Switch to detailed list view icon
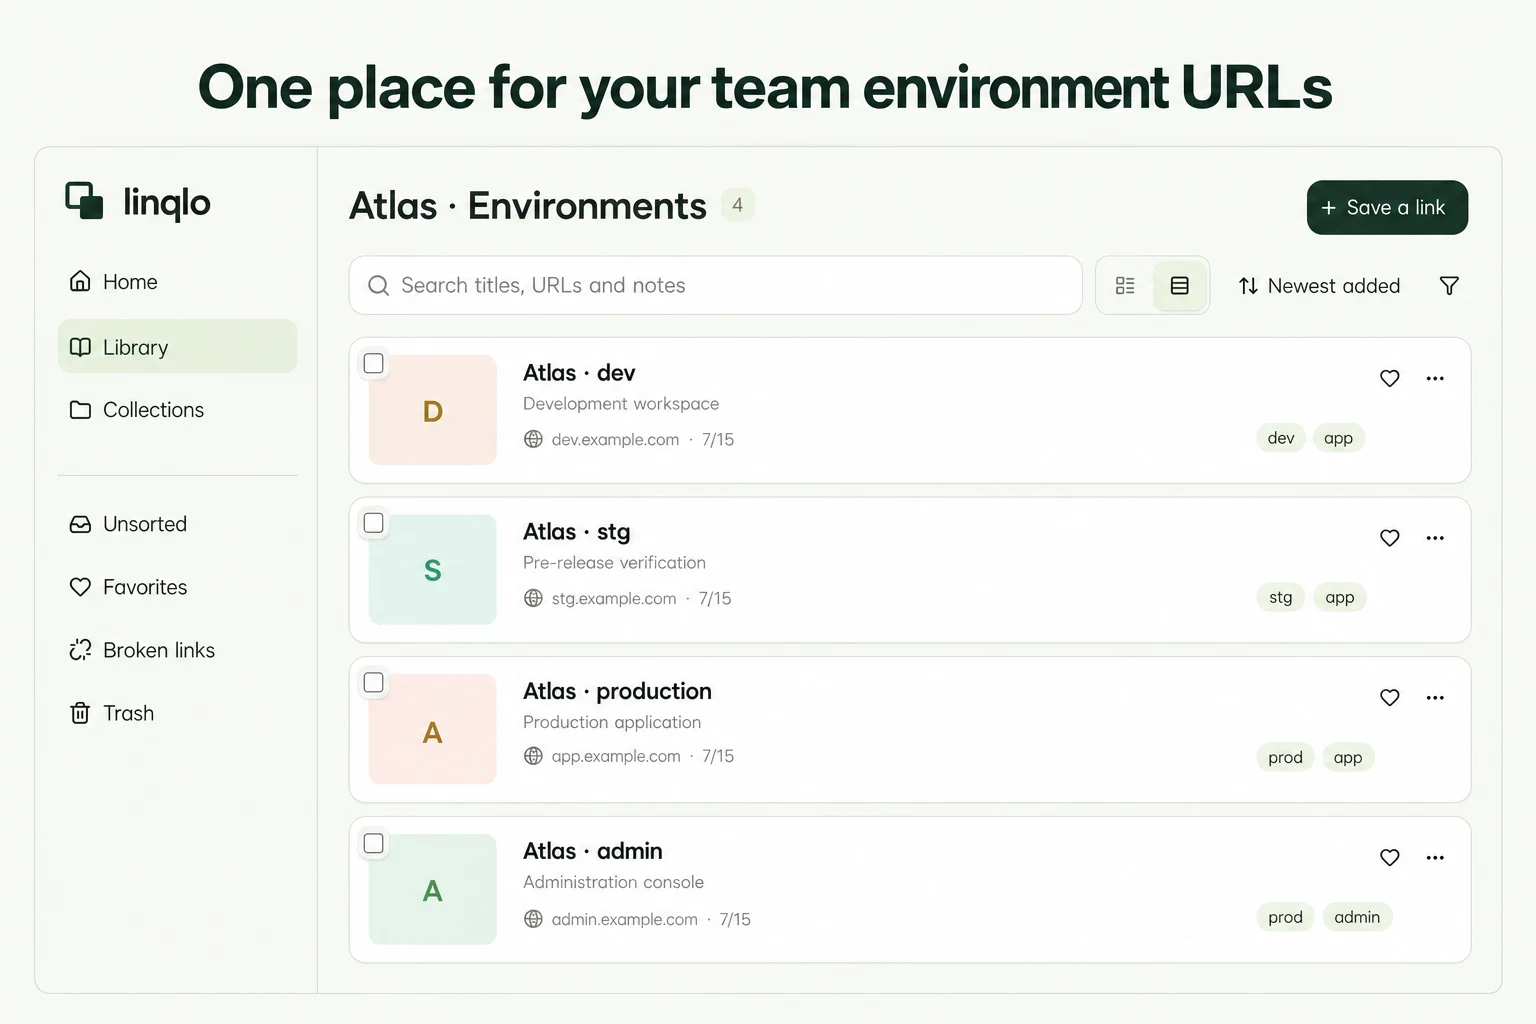 point(1125,286)
